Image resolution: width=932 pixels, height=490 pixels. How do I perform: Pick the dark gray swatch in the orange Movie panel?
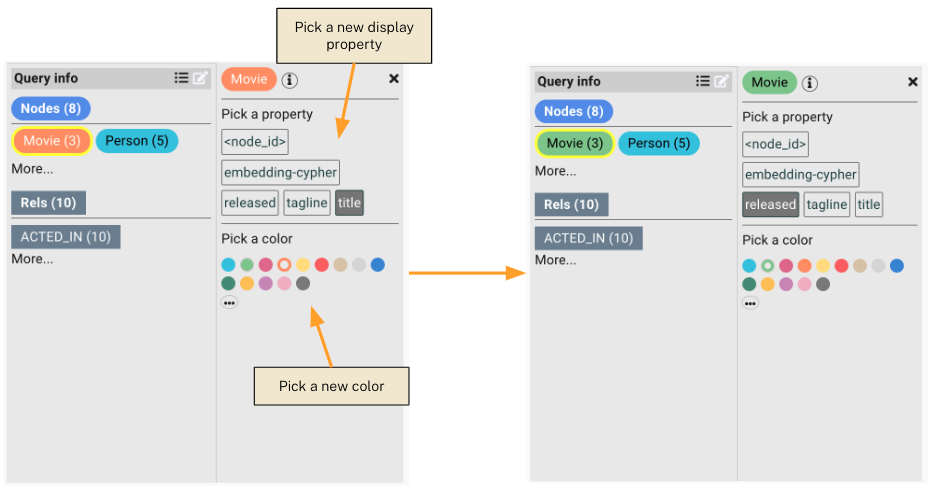click(303, 284)
